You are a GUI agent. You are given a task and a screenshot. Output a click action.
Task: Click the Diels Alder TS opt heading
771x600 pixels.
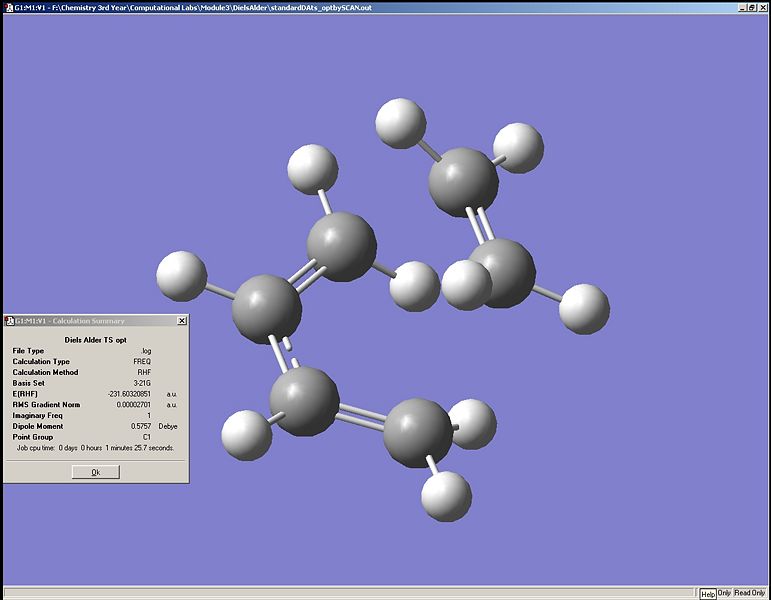(x=96, y=340)
